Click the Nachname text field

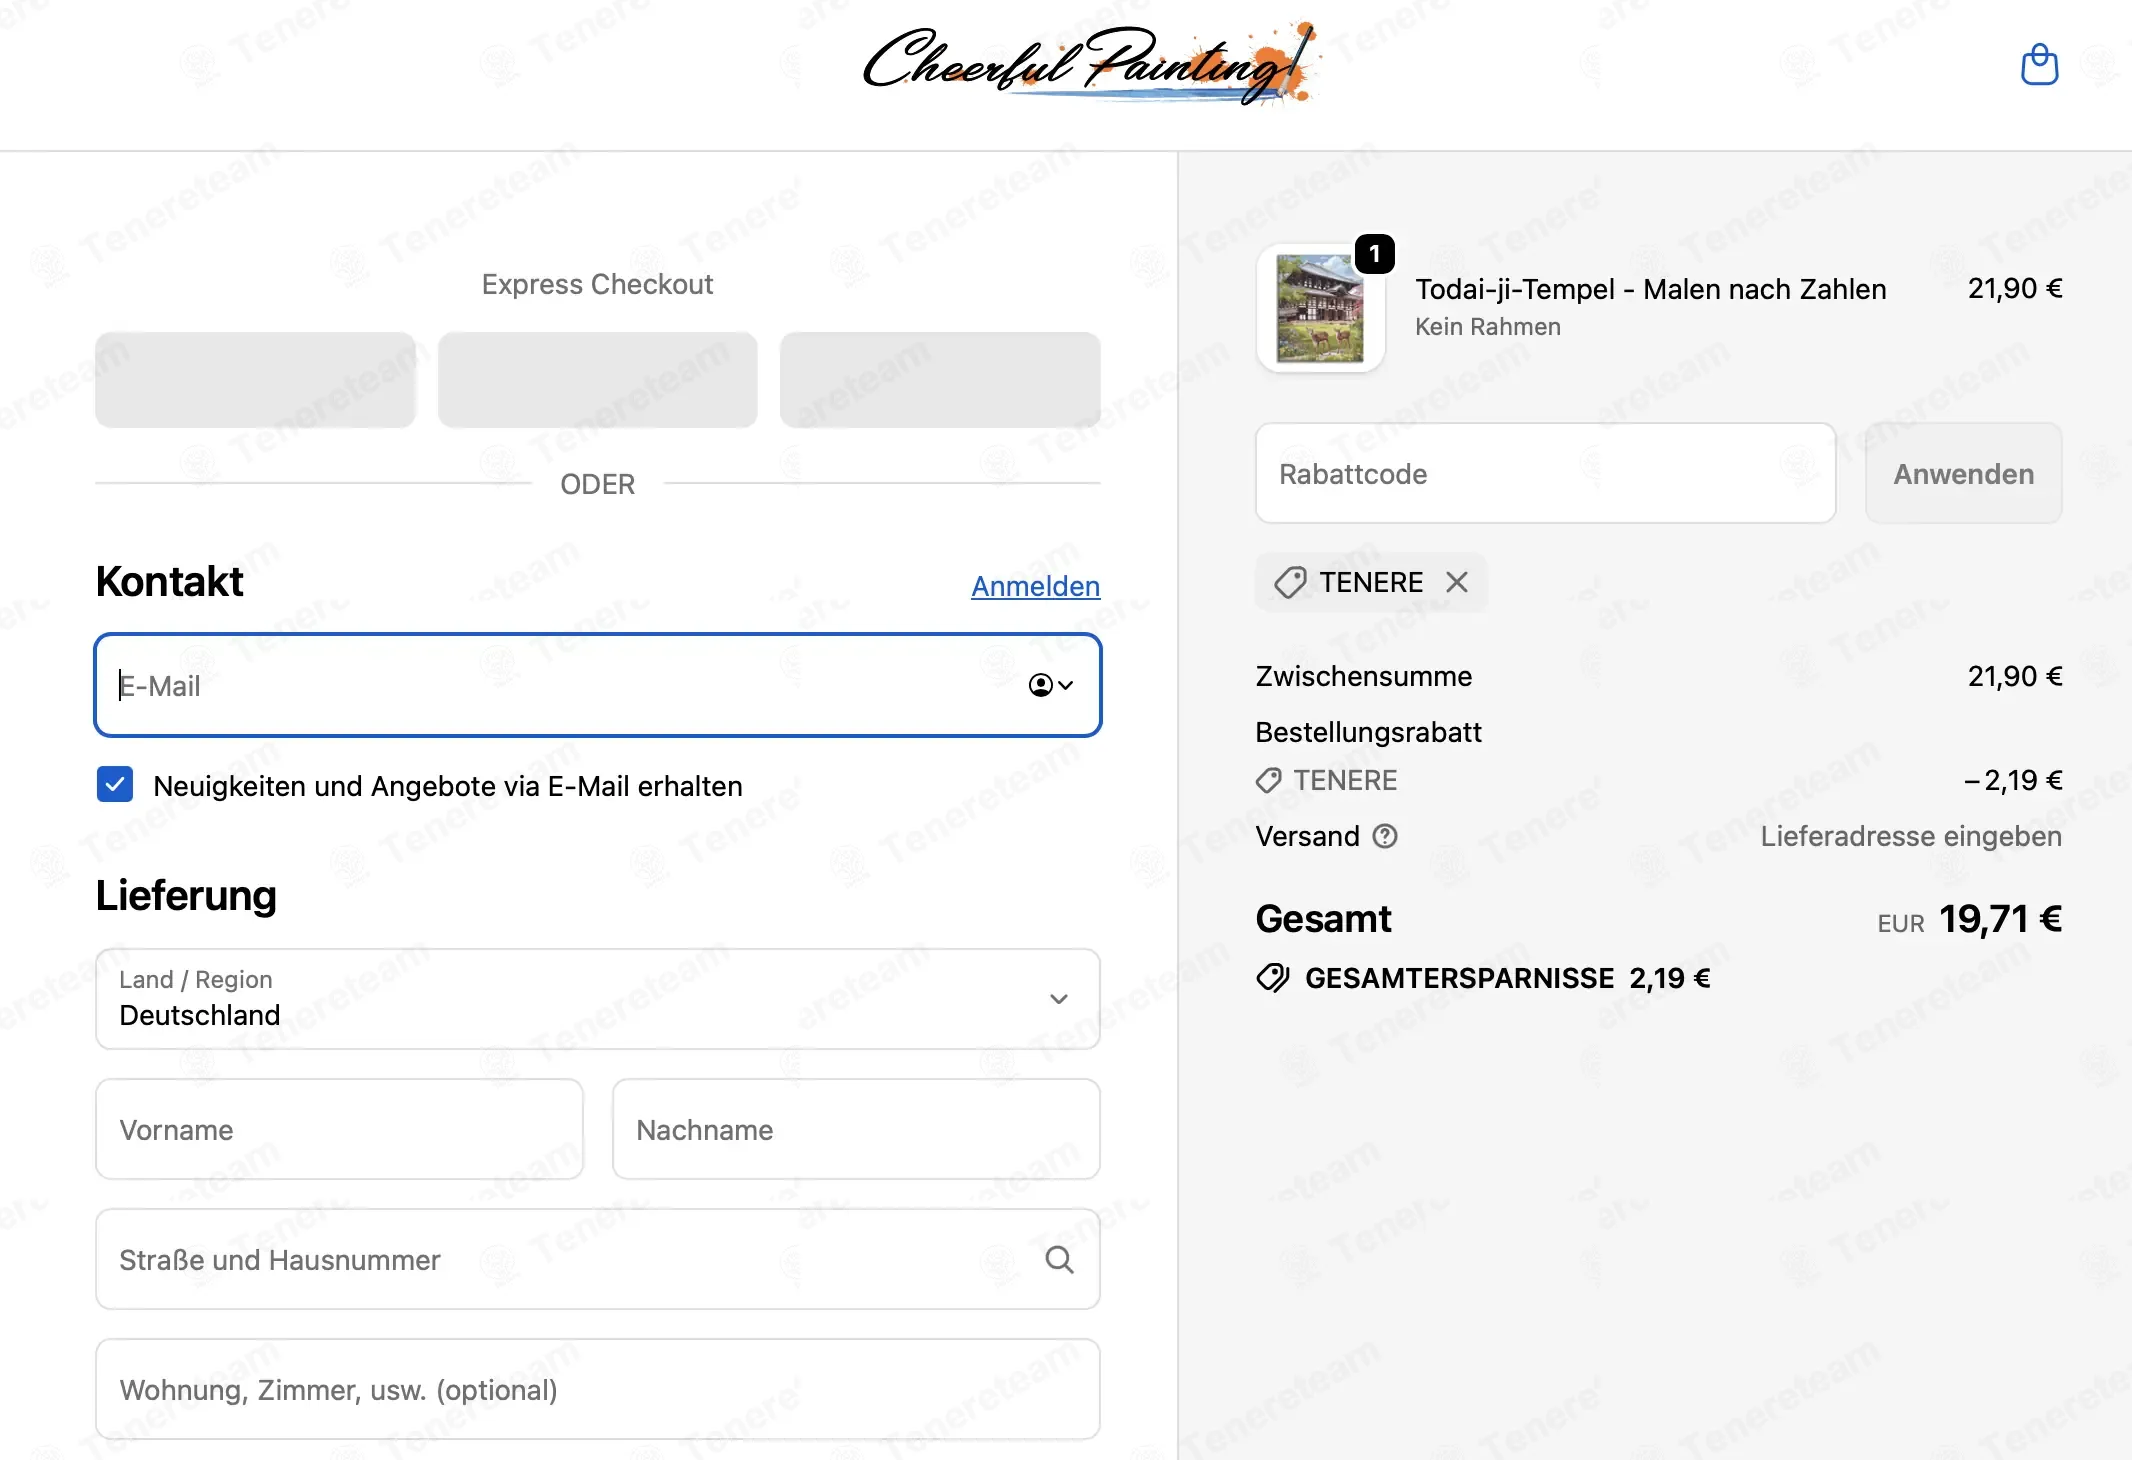point(856,1129)
